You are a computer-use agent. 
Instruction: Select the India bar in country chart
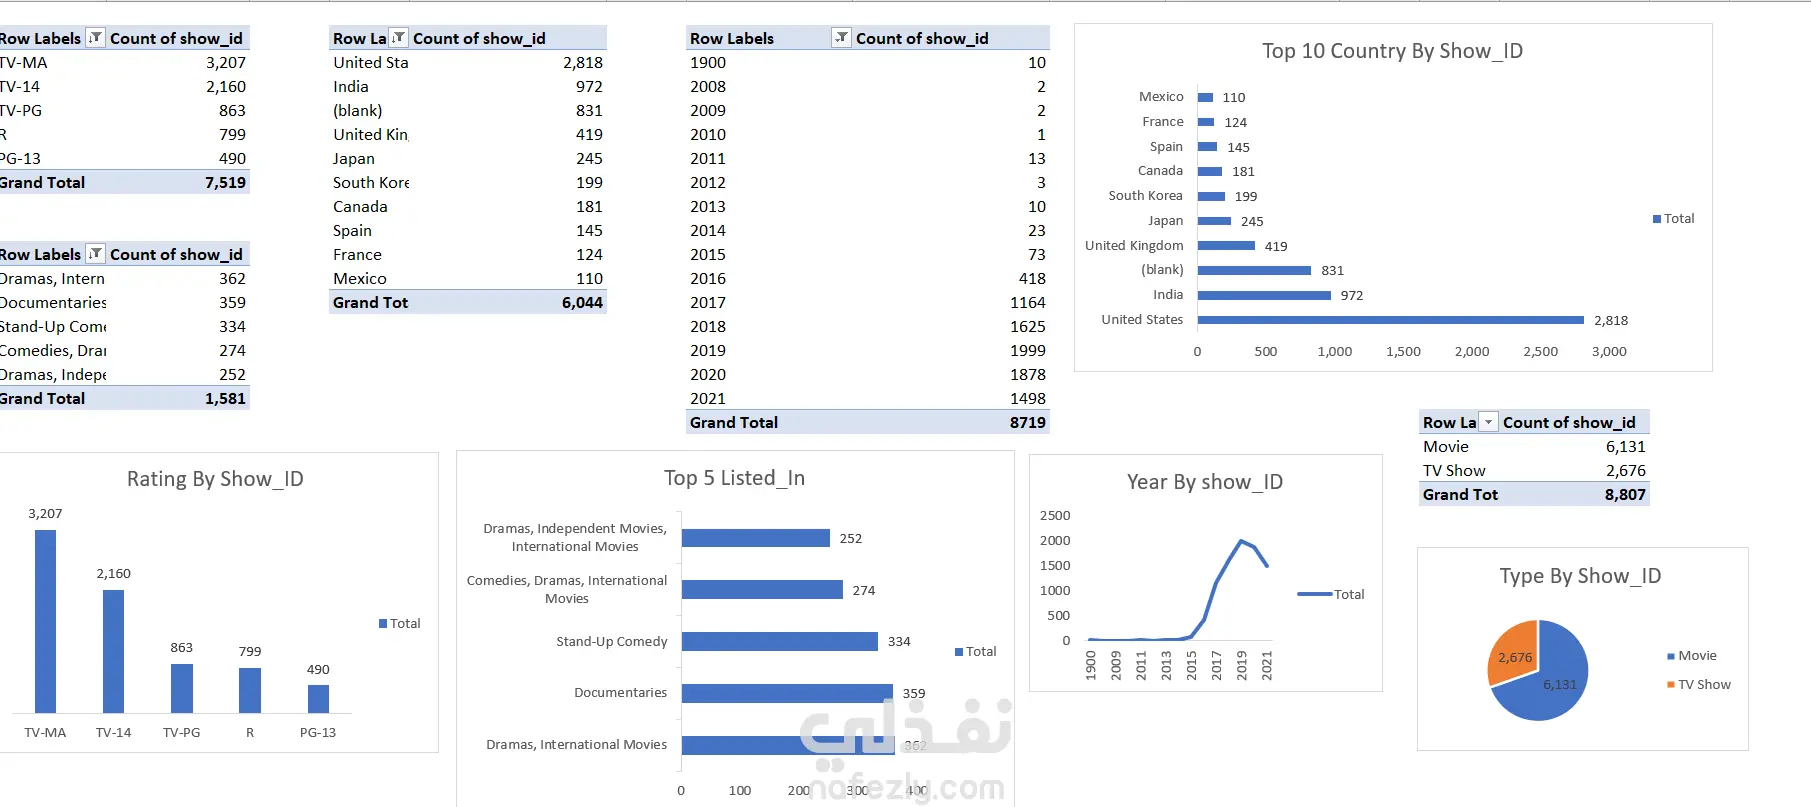pos(1264,295)
